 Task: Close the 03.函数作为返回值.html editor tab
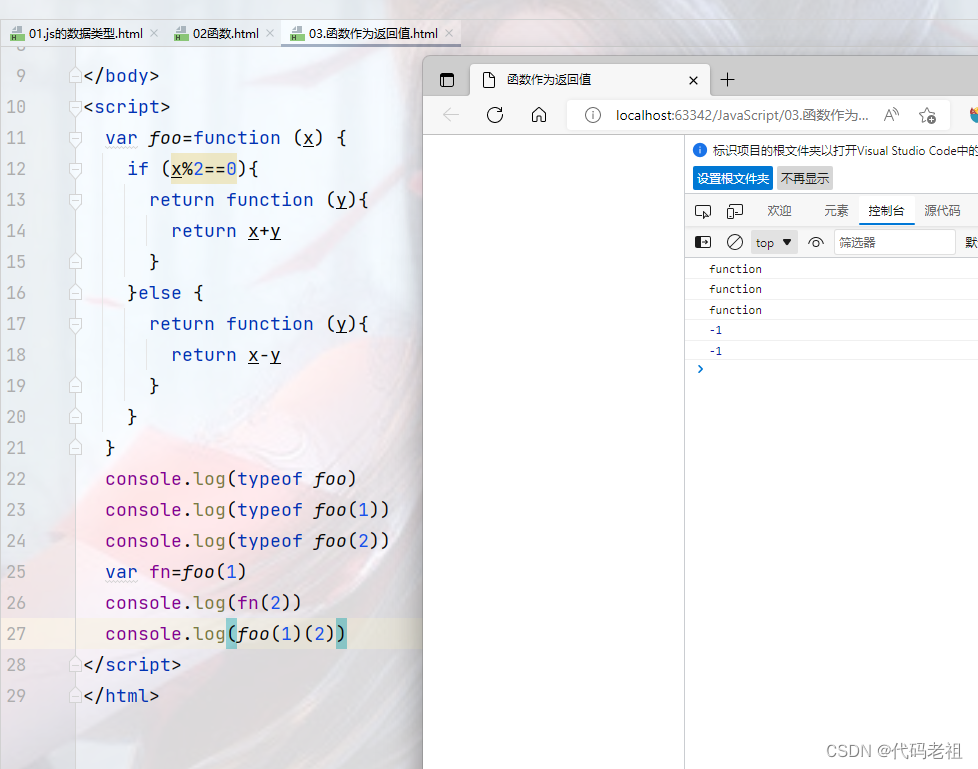click(449, 33)
